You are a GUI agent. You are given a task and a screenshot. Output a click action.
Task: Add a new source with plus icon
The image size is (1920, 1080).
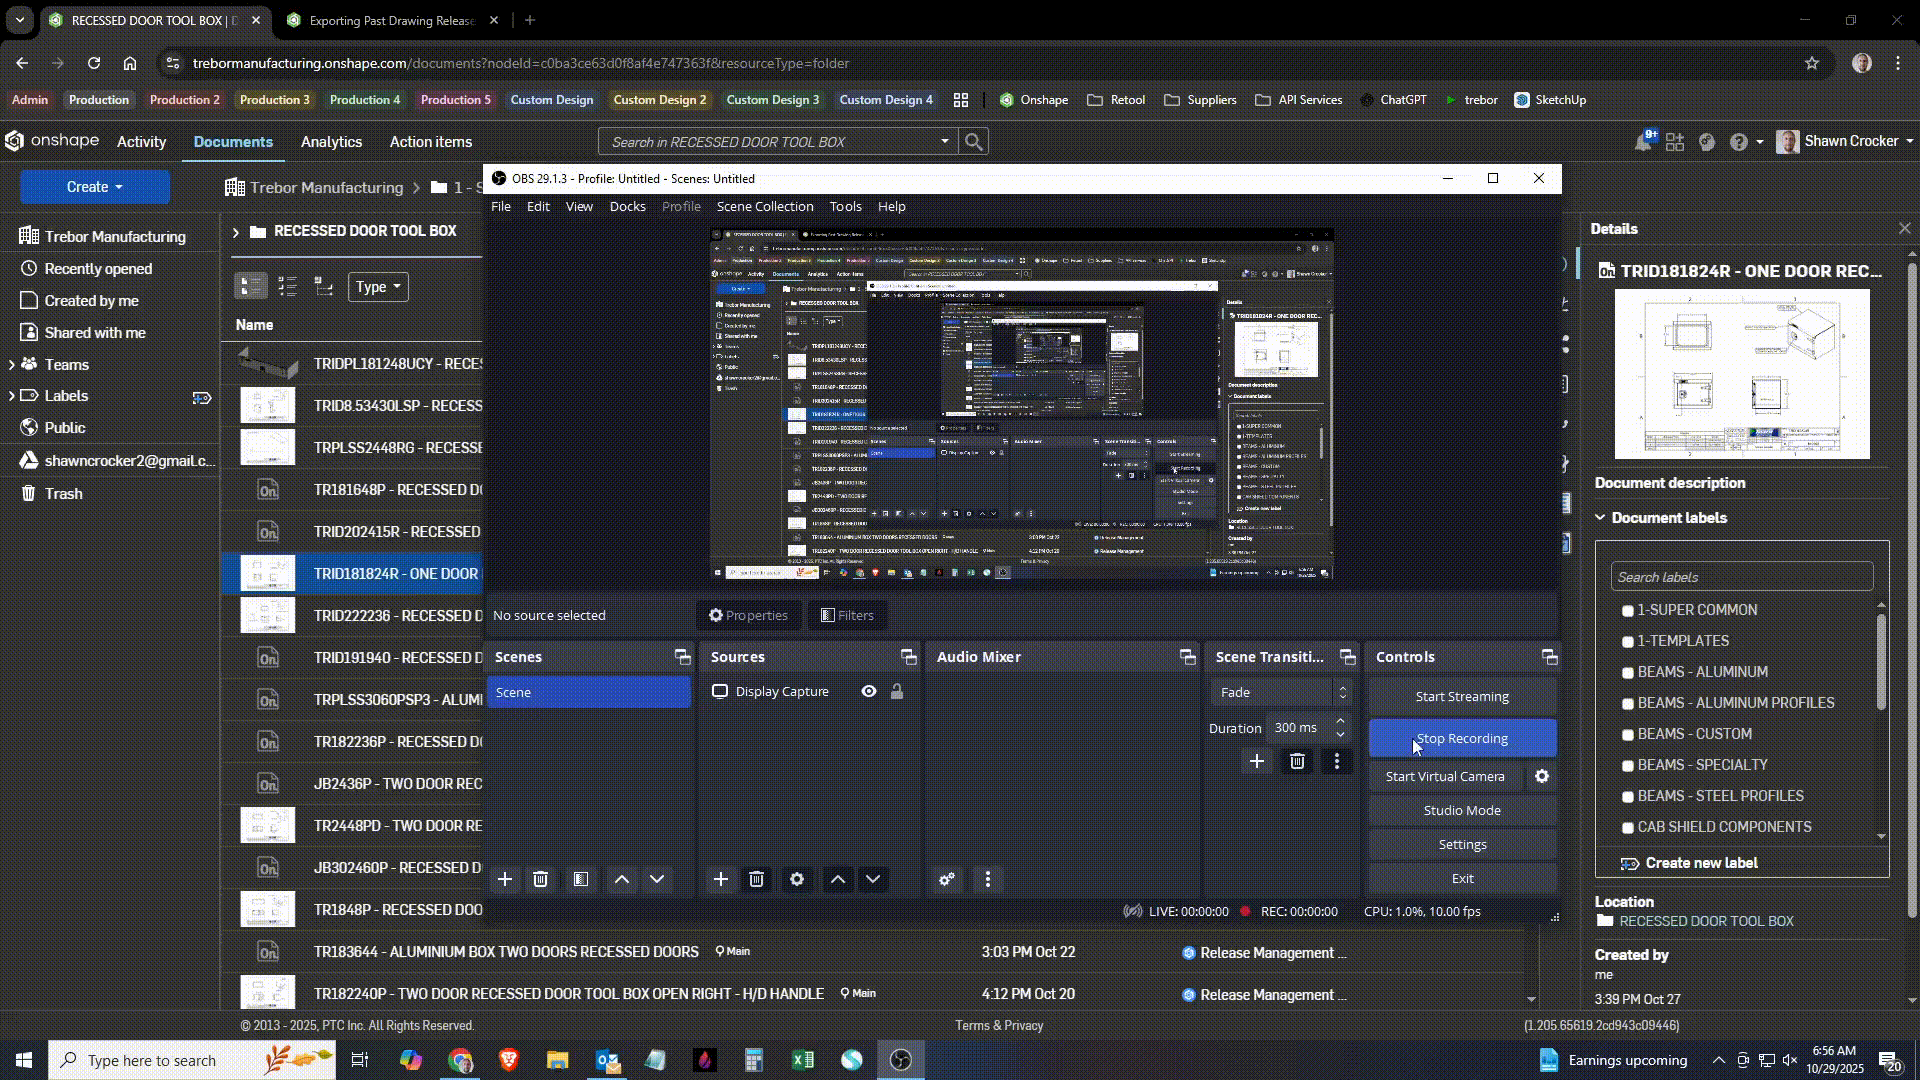click(720, 879)
